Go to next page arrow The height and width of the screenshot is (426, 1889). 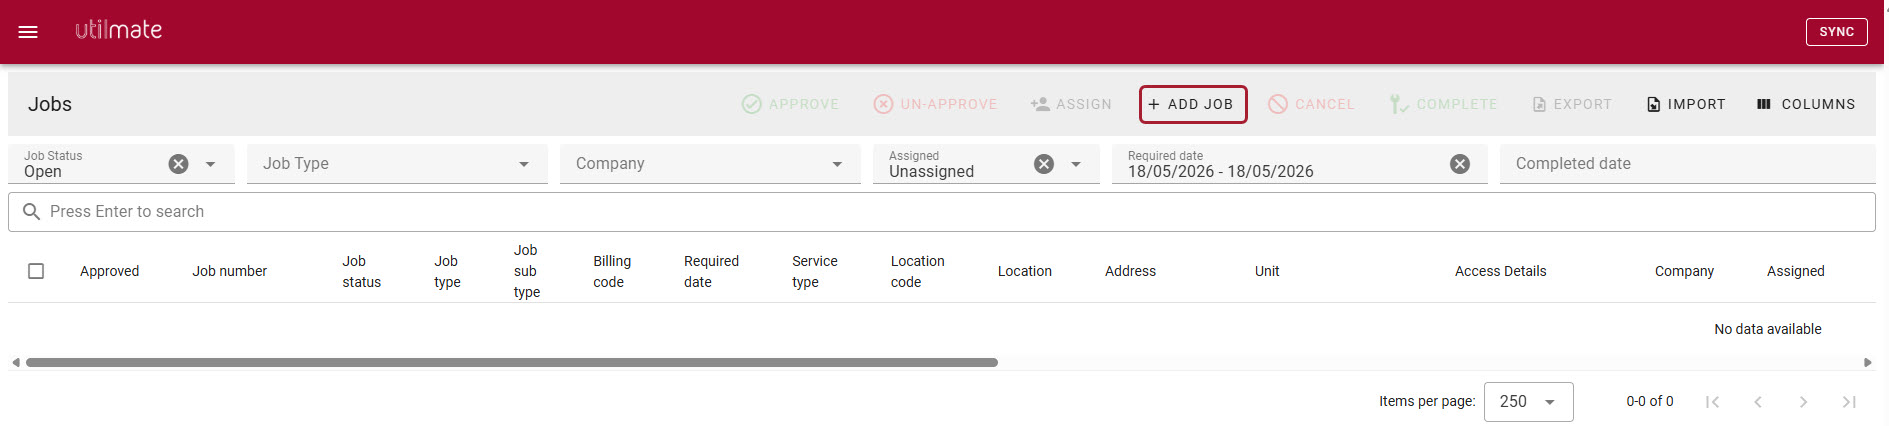(1803, 402)
